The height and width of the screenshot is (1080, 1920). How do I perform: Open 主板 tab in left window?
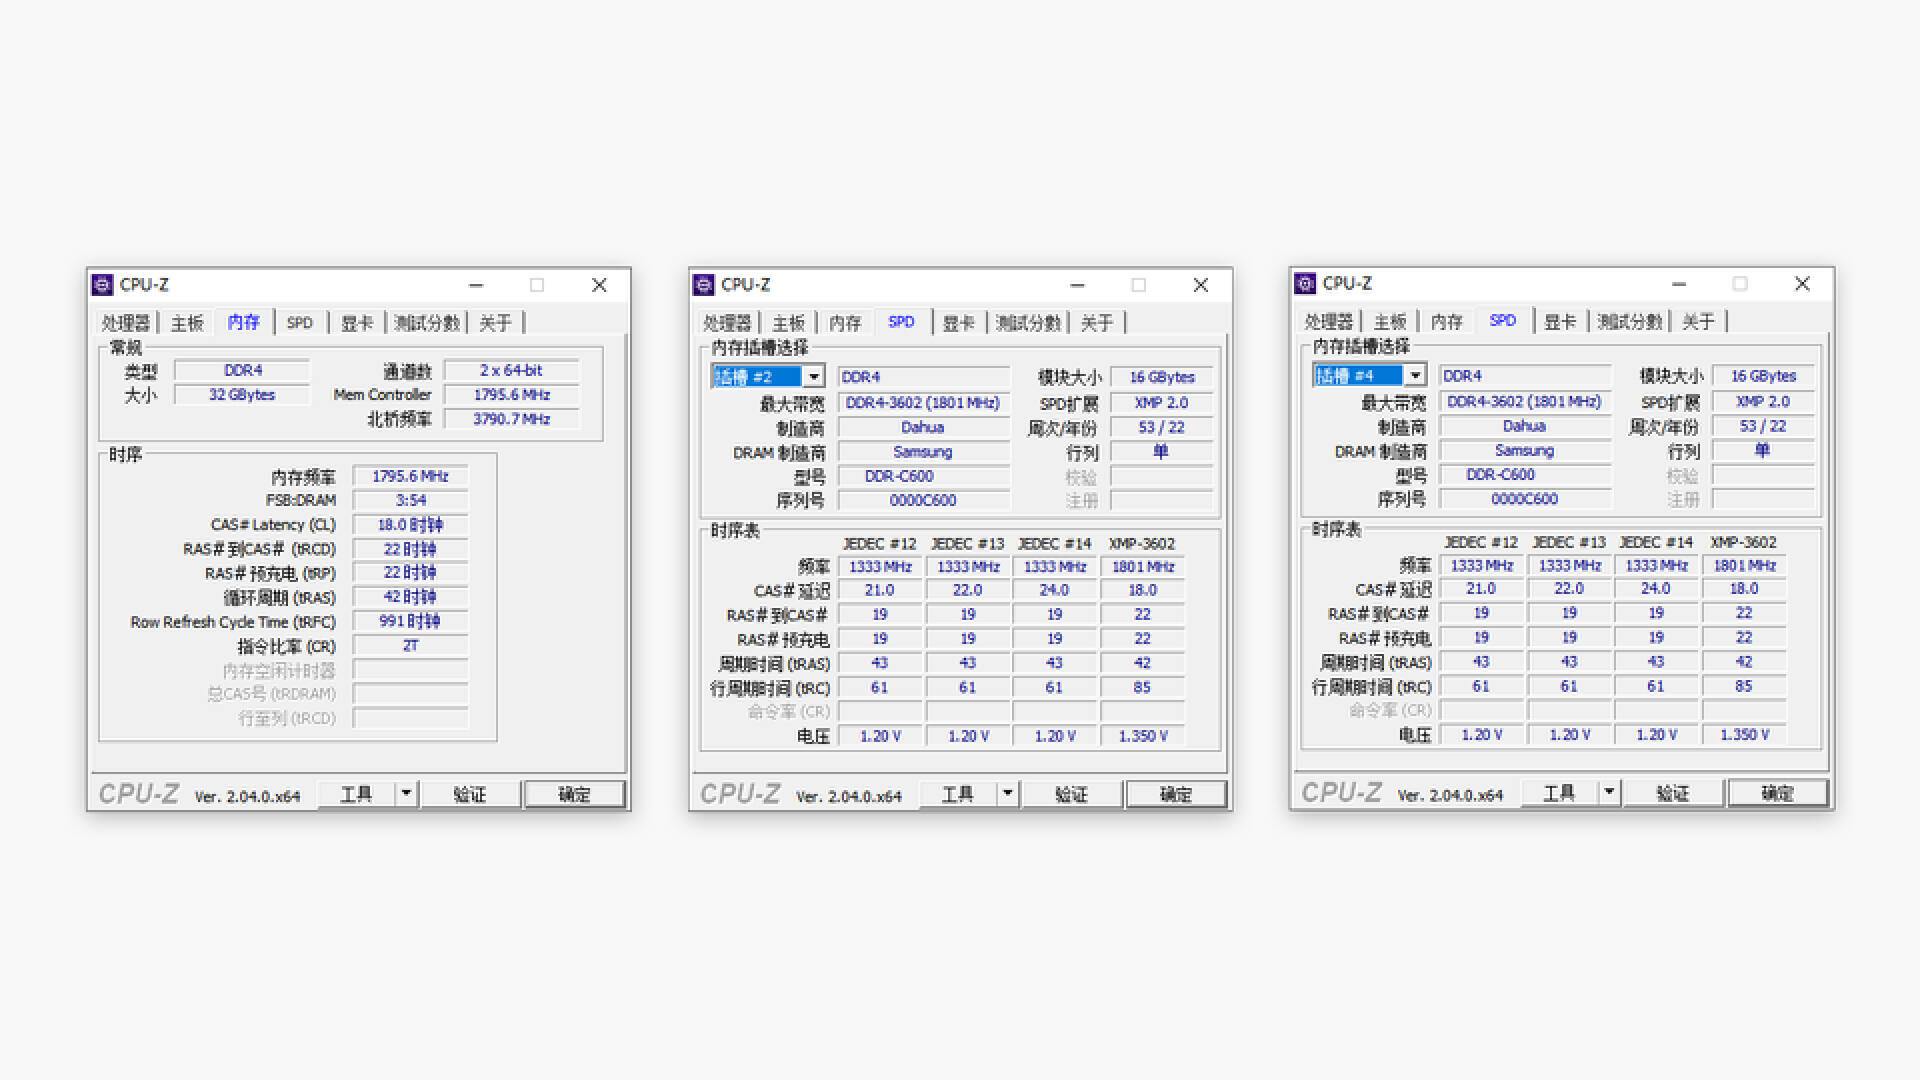click(187, 323)
